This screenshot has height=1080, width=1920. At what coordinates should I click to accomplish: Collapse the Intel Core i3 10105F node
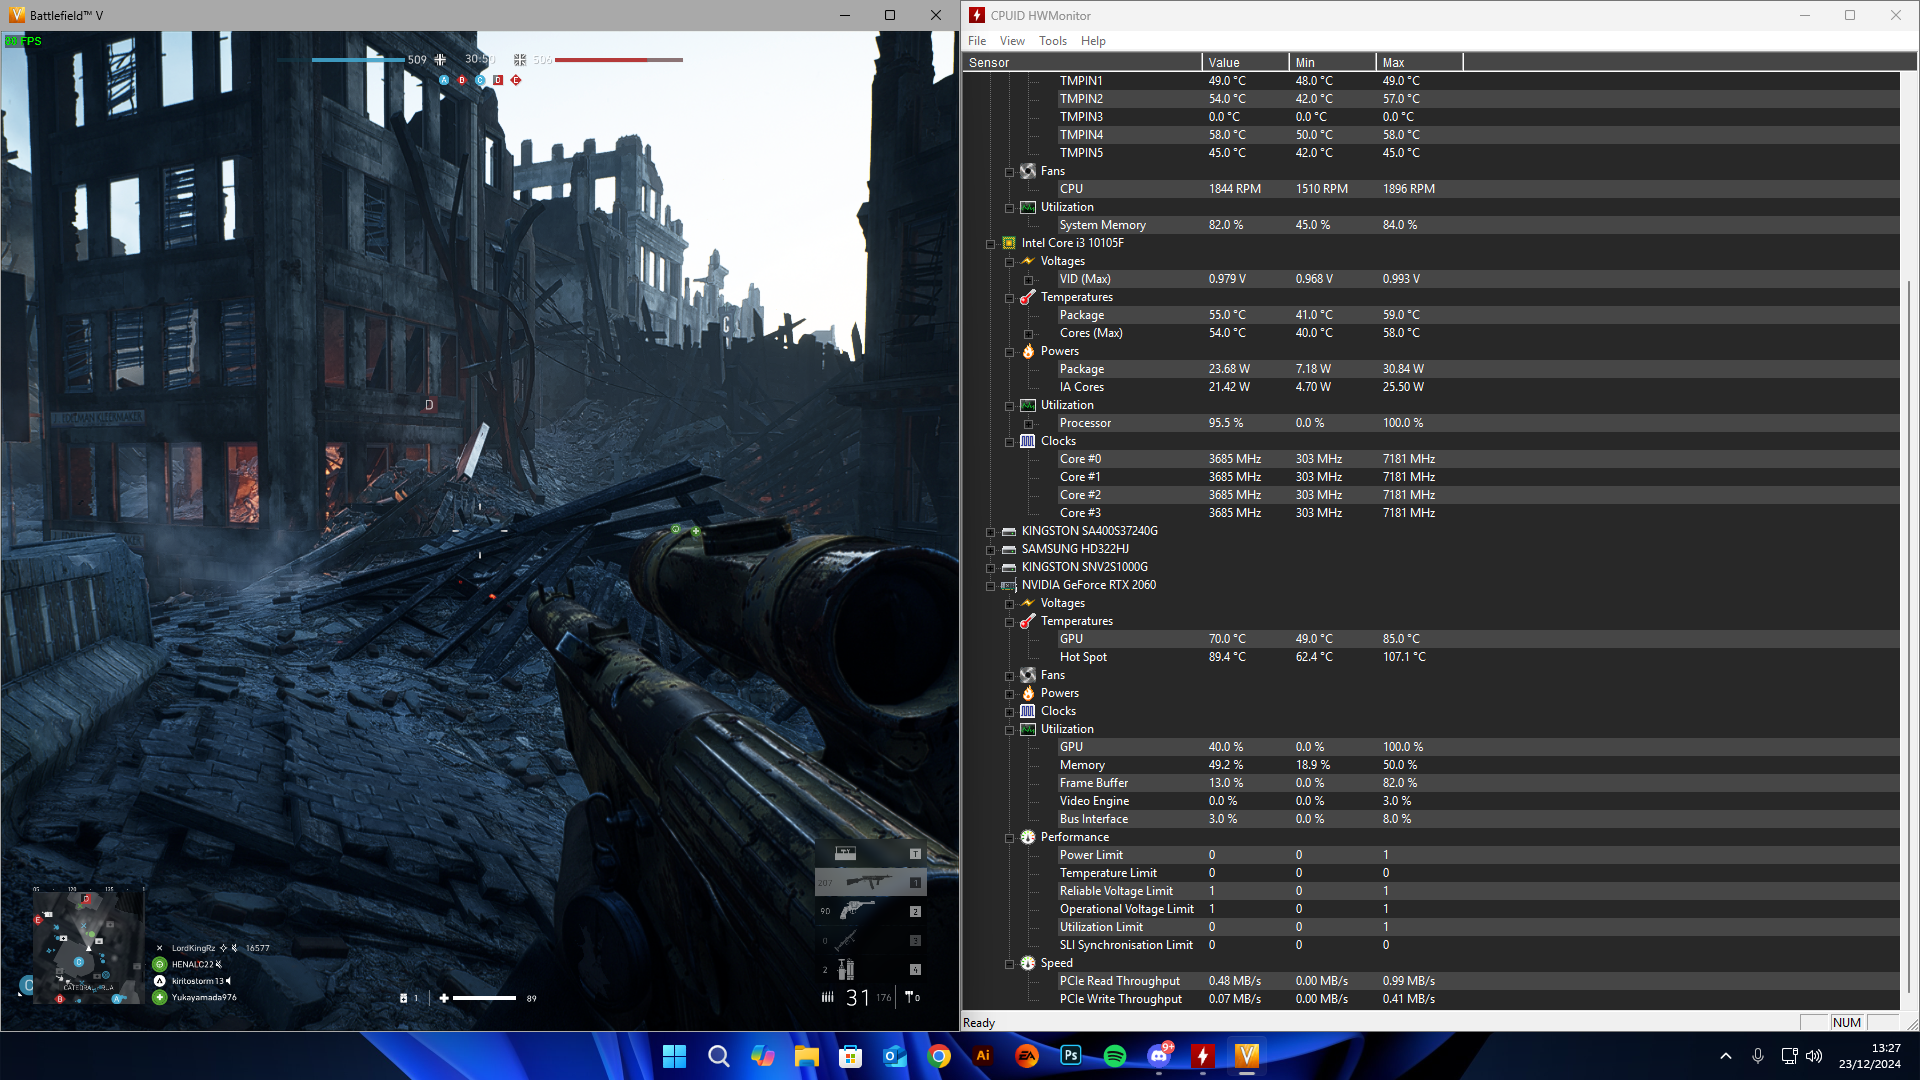tap(991, 244)
